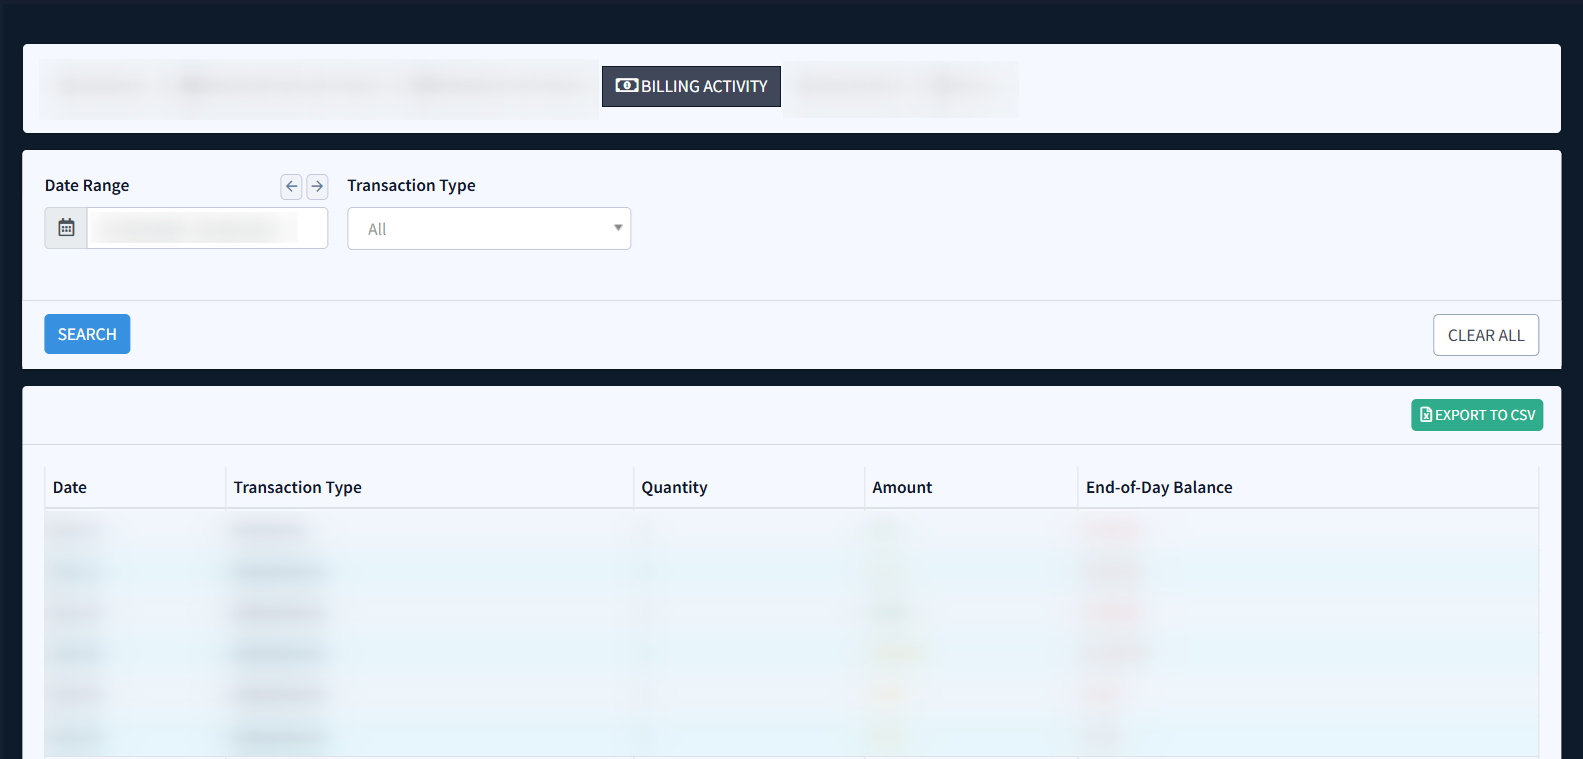Click the file icon on Export to CSV

[x=1426, y=415]
